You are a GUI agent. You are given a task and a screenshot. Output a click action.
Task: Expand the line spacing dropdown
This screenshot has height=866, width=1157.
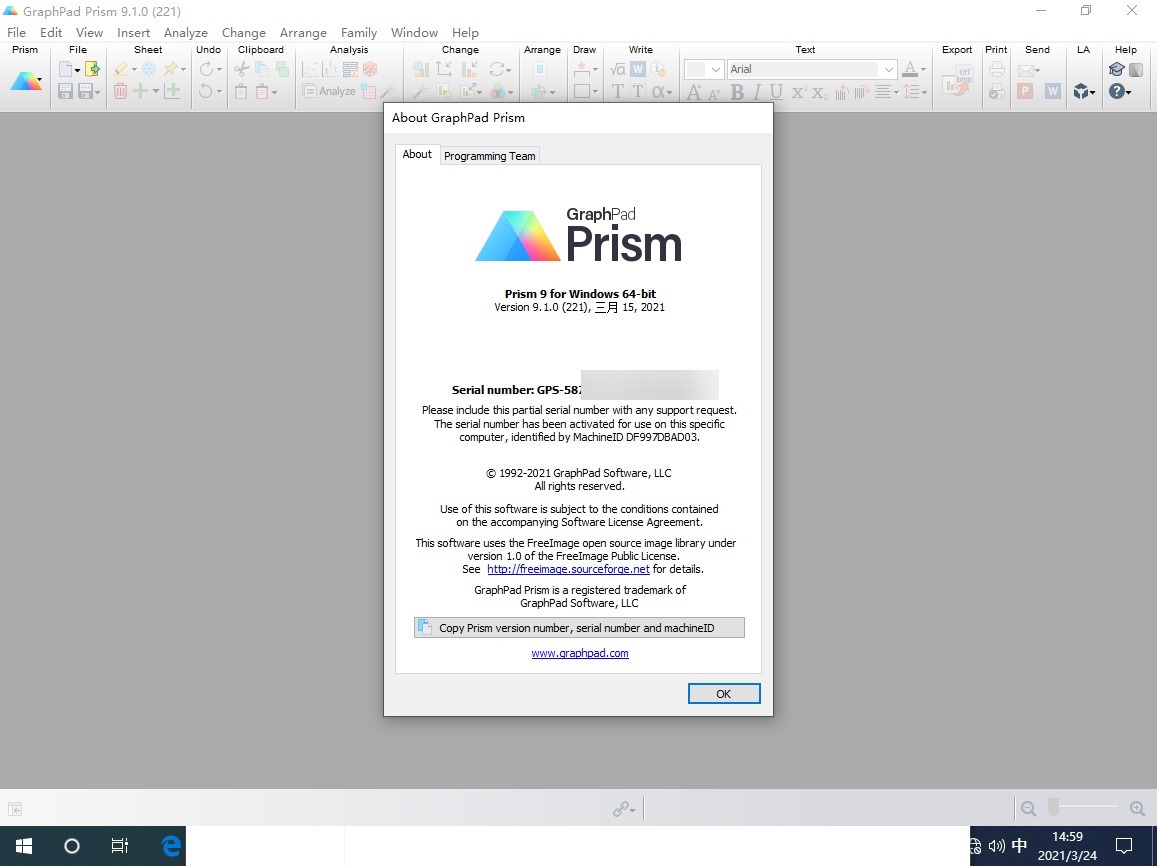click(925, 92)
